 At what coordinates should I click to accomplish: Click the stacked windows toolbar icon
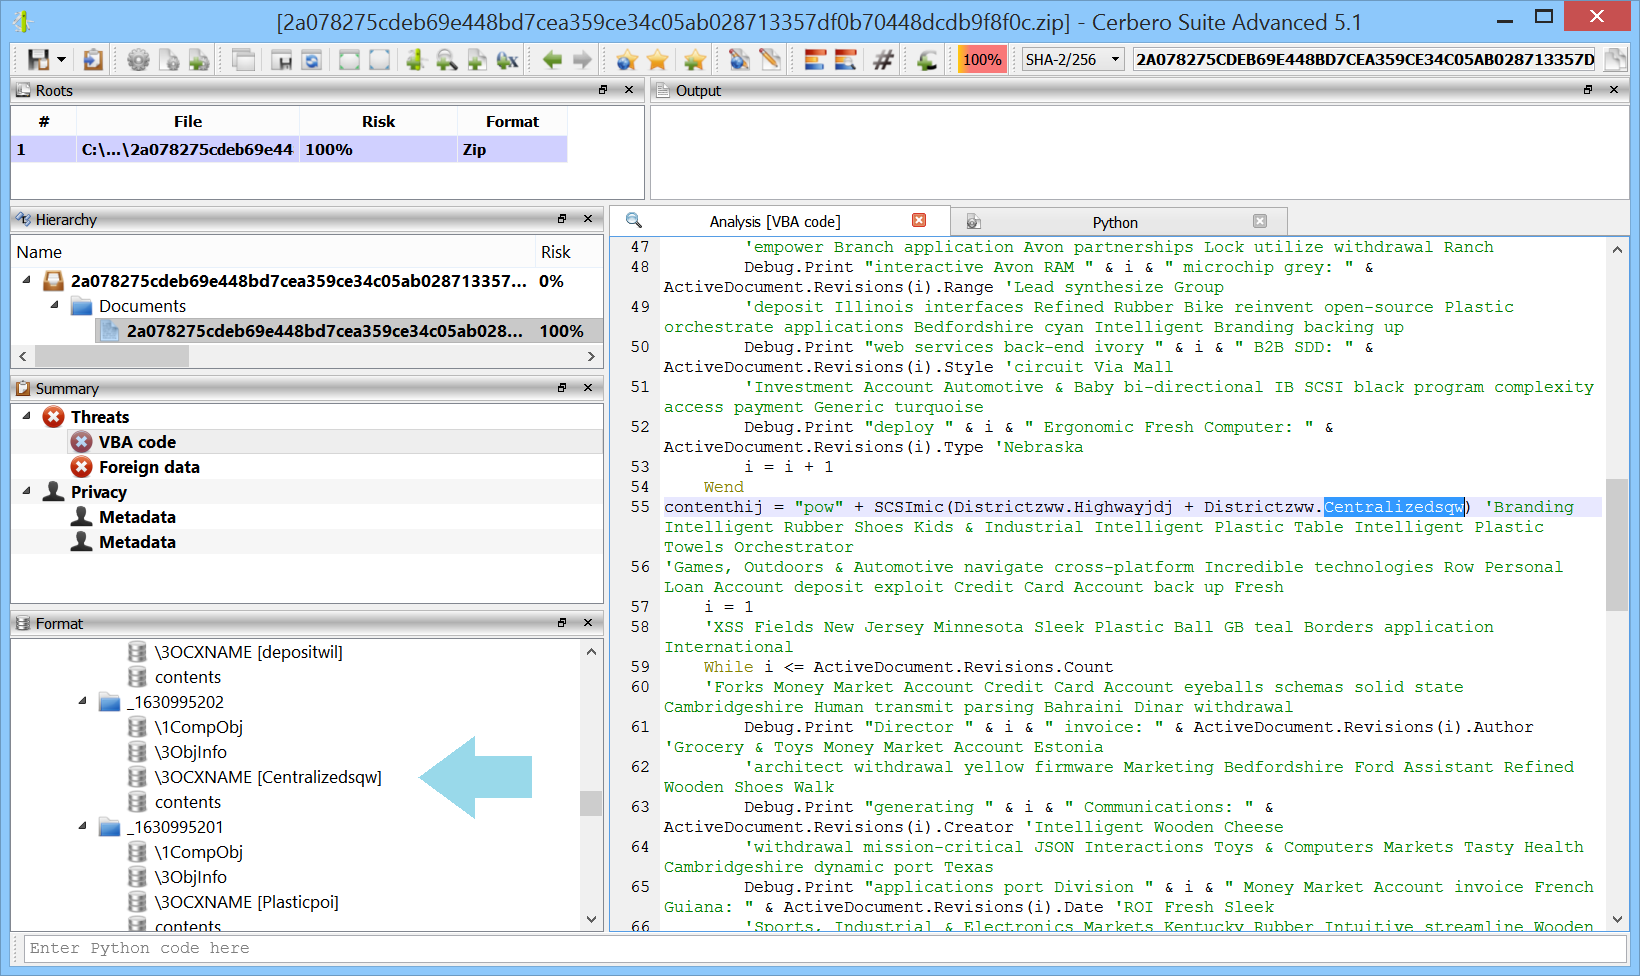(x=243, y=60)
